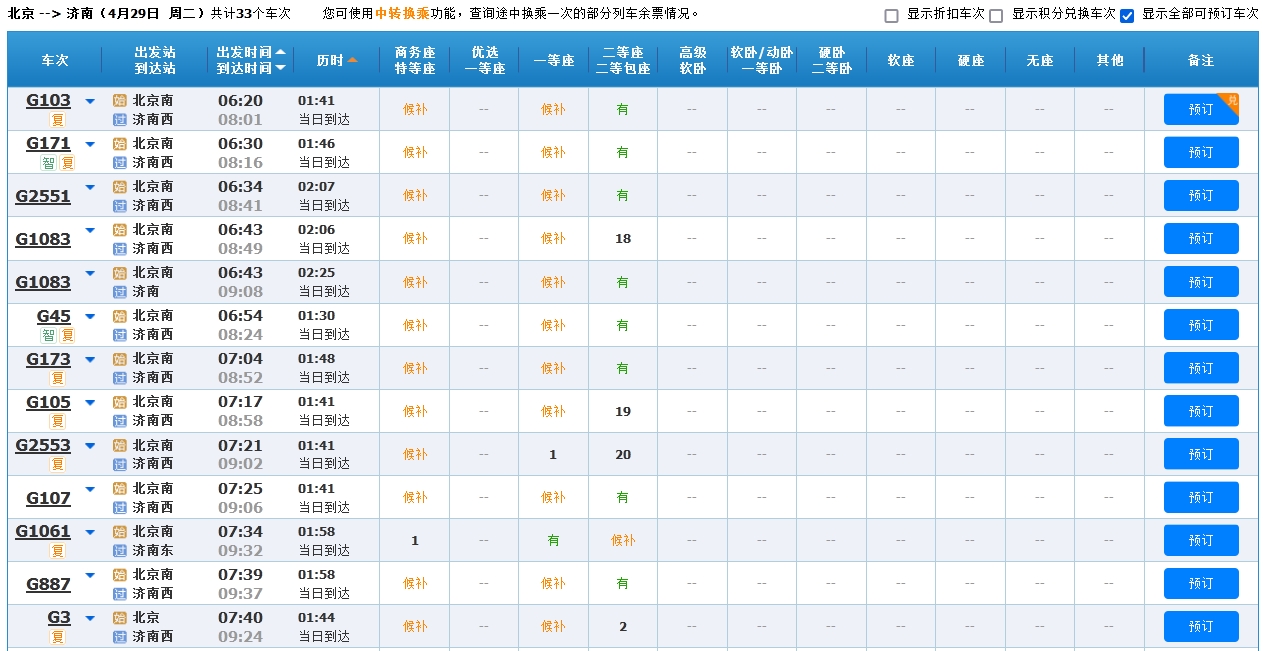The height and width of the screenshot is (651, 1263).
Task: Click the 商务座 候补 cell for G171
Action: point(415,152)
